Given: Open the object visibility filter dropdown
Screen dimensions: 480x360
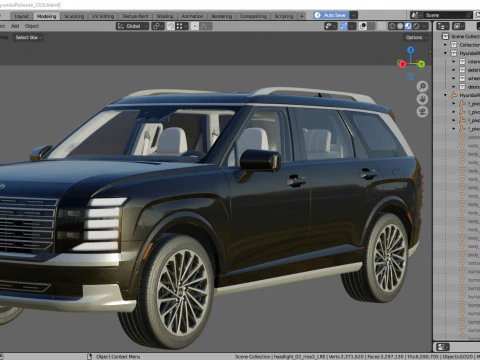Looking at the screenshot, I should pyautogui.click(x=331, y=26).
